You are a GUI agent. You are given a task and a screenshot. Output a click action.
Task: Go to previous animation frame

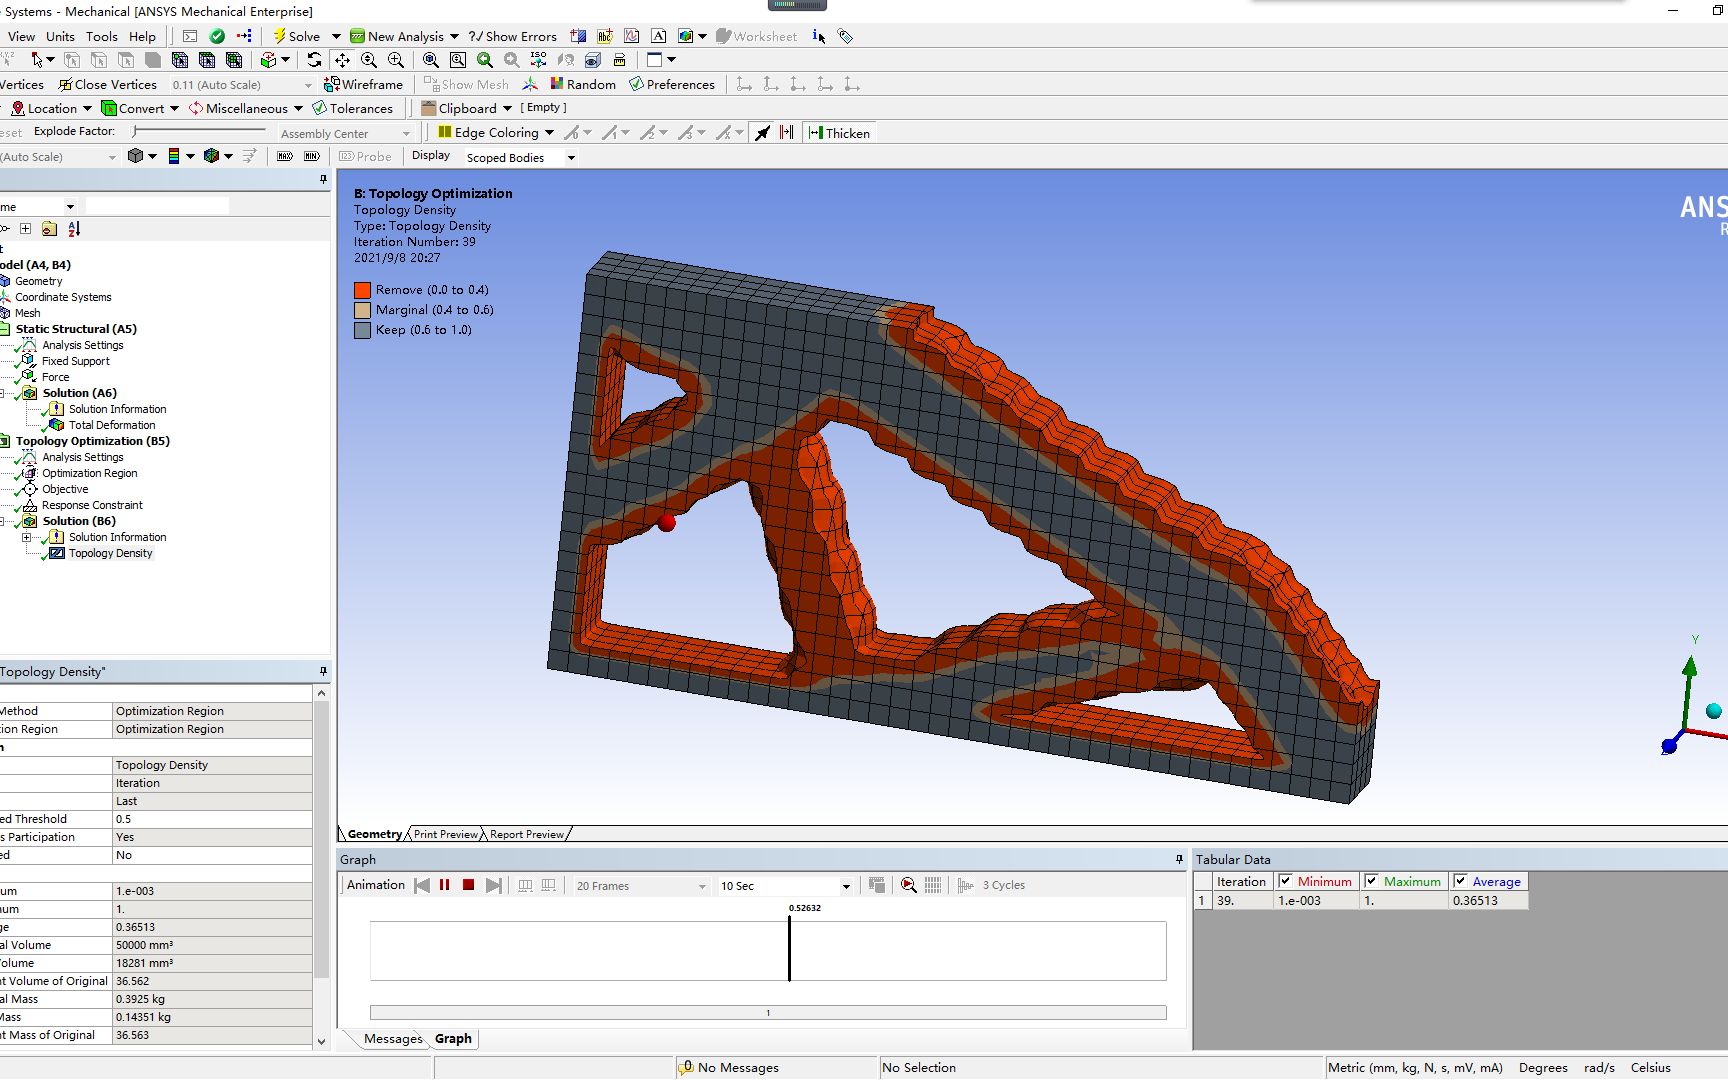421,885
